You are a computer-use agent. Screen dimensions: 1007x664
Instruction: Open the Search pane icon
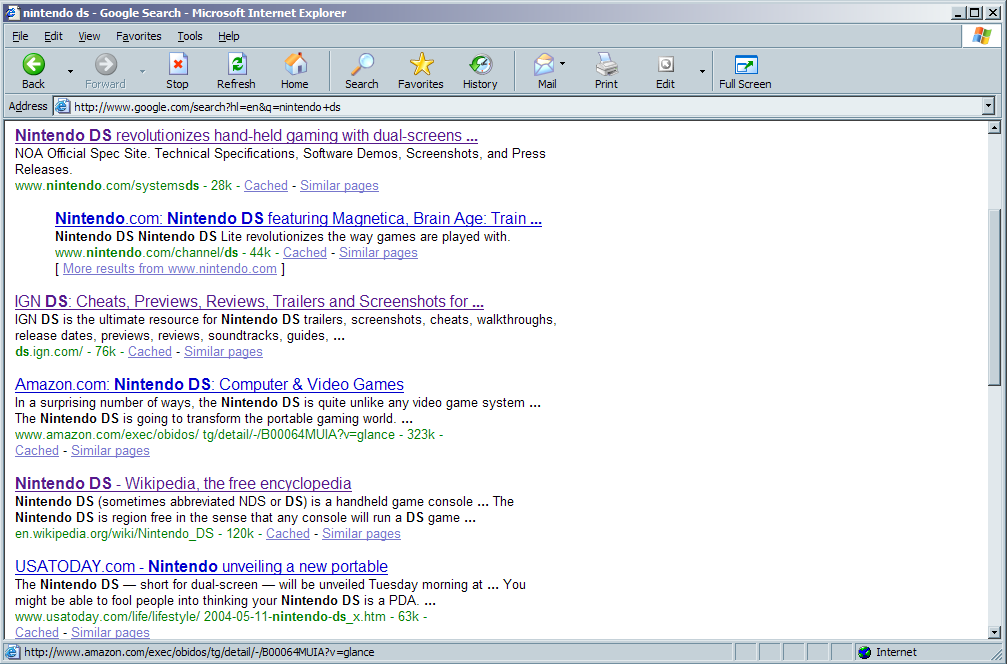361,65
